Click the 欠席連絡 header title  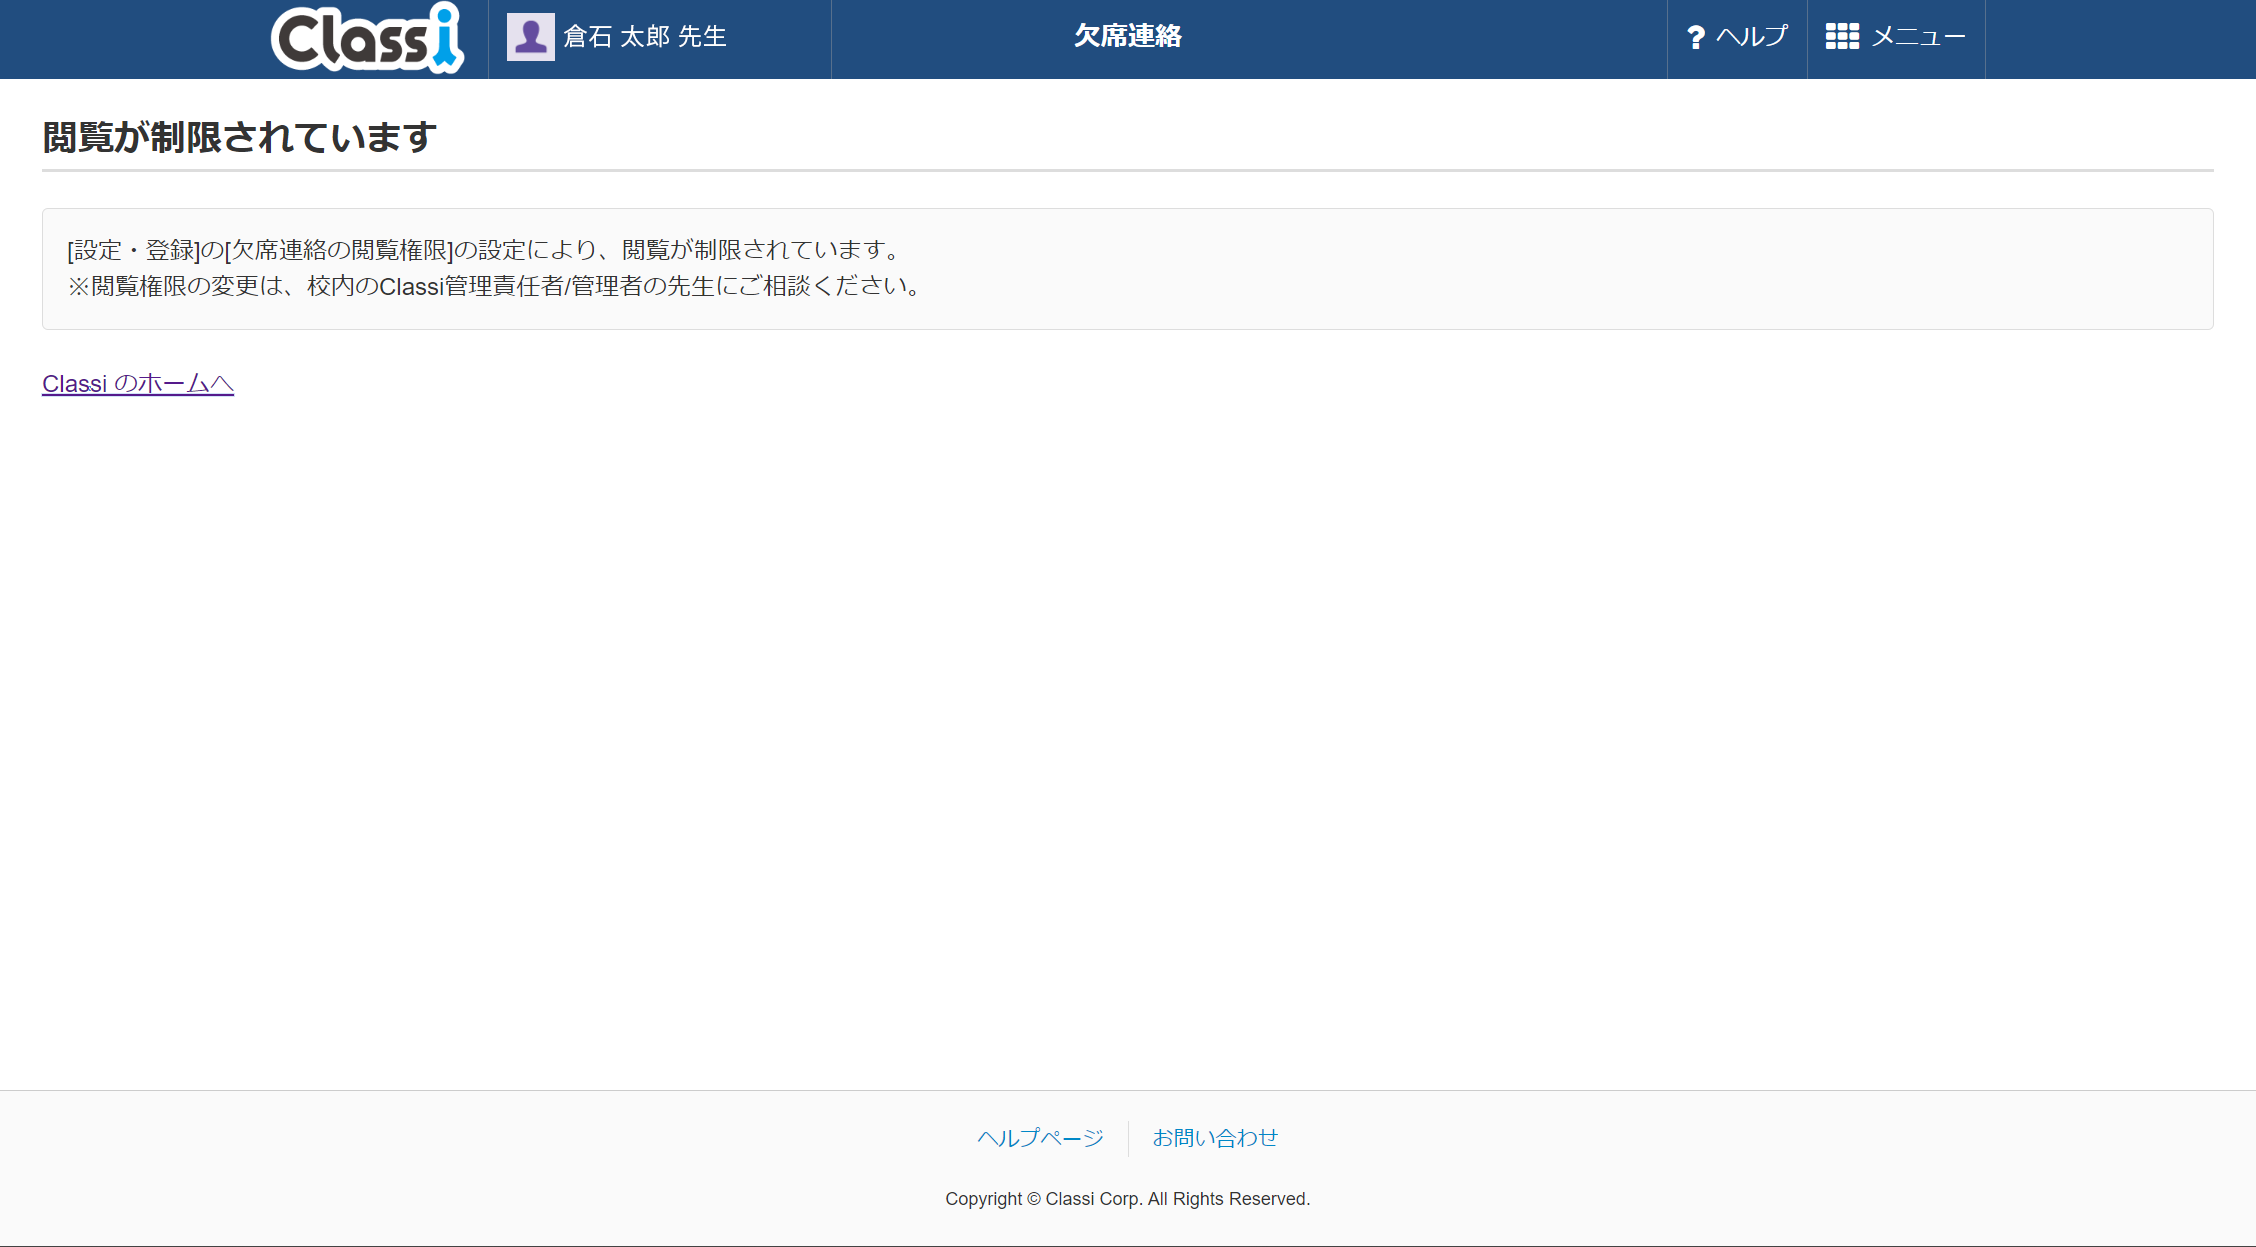coord(1128,36)
